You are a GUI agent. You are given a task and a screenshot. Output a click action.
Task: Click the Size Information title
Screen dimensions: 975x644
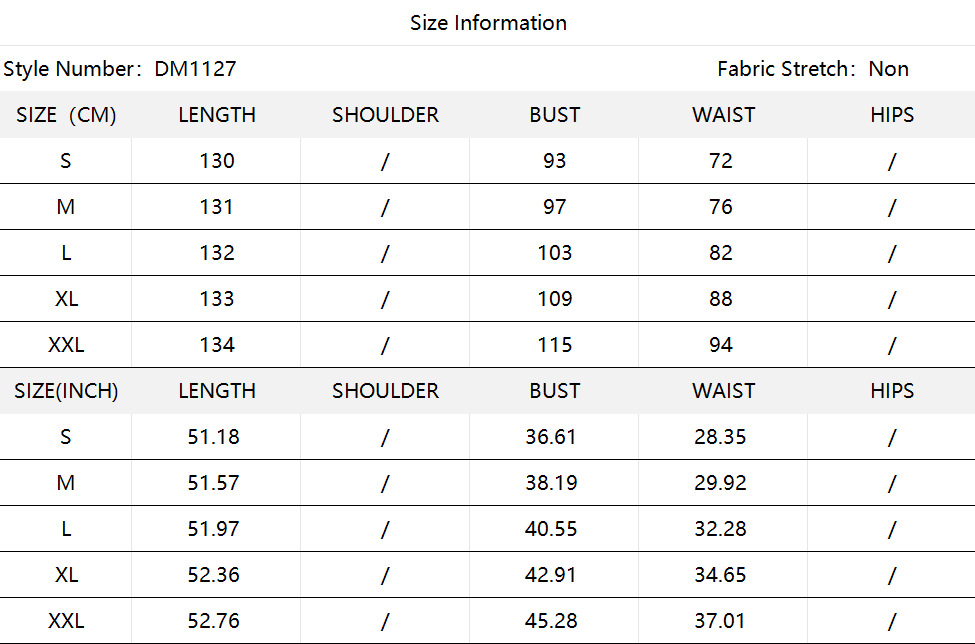click(488, 23)
